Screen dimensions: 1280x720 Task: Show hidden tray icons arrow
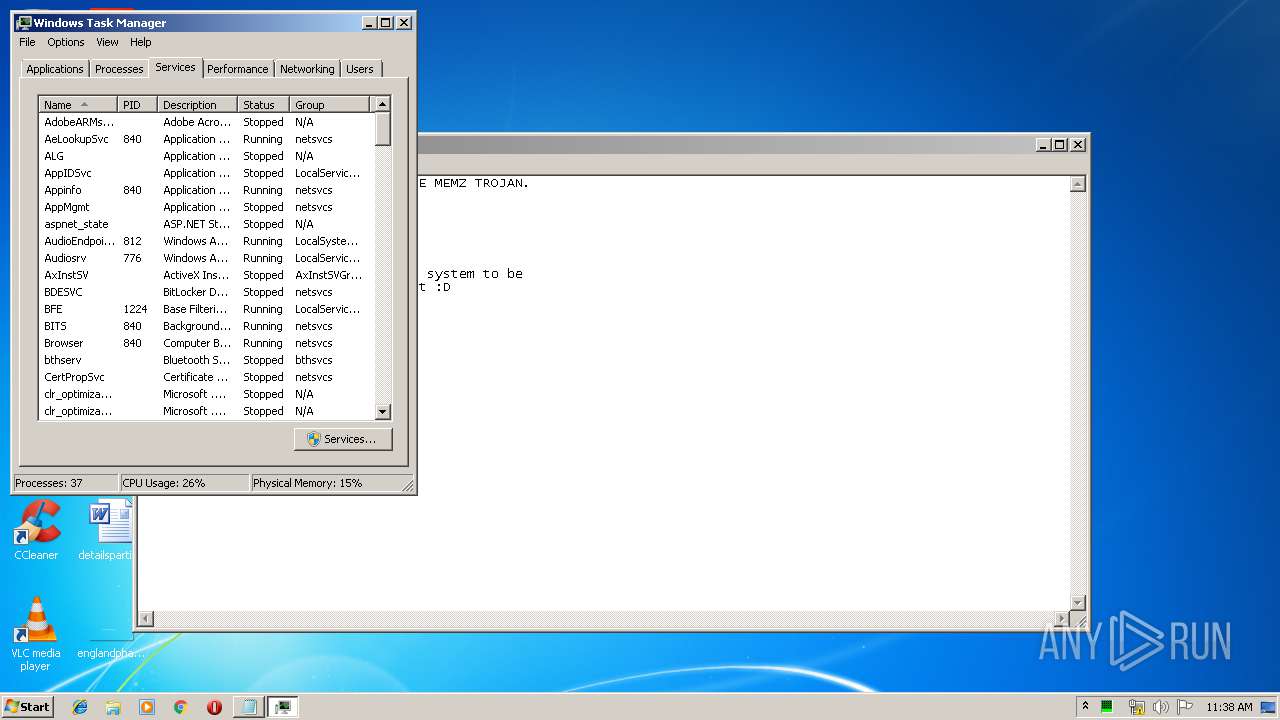[x=1085, y=707]
